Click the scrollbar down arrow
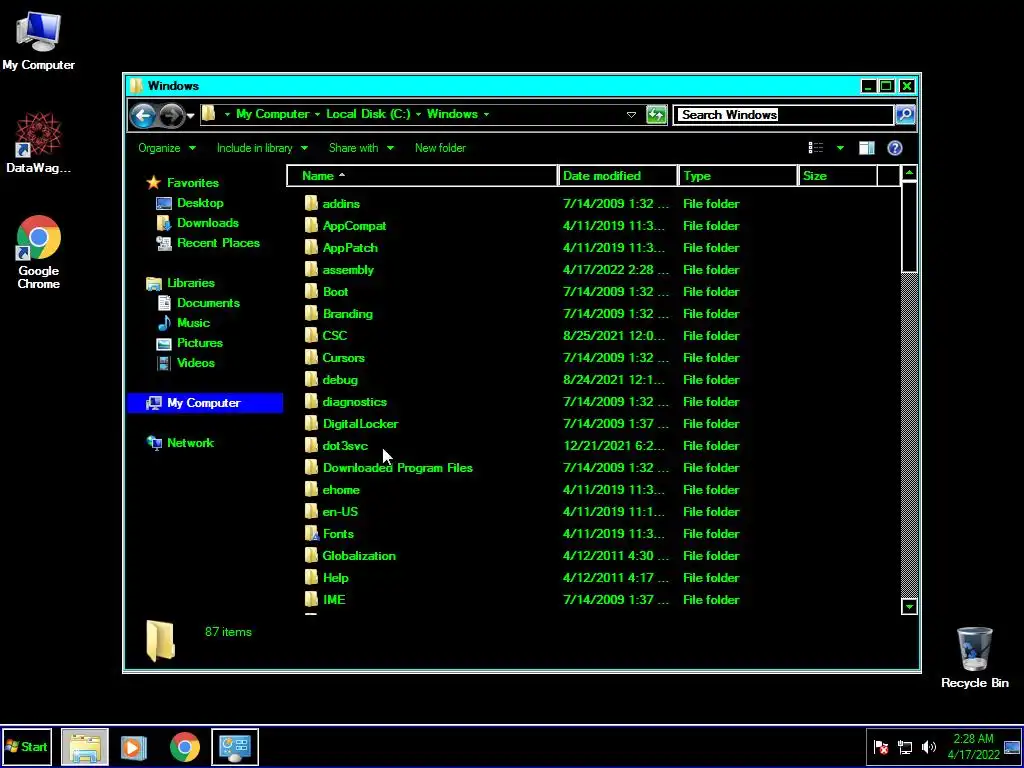This screenshot has height=768, width=1024. point(909,607)
